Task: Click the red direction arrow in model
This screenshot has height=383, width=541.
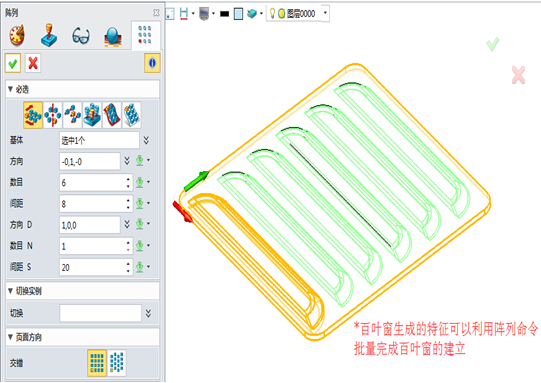Action: 183,212
